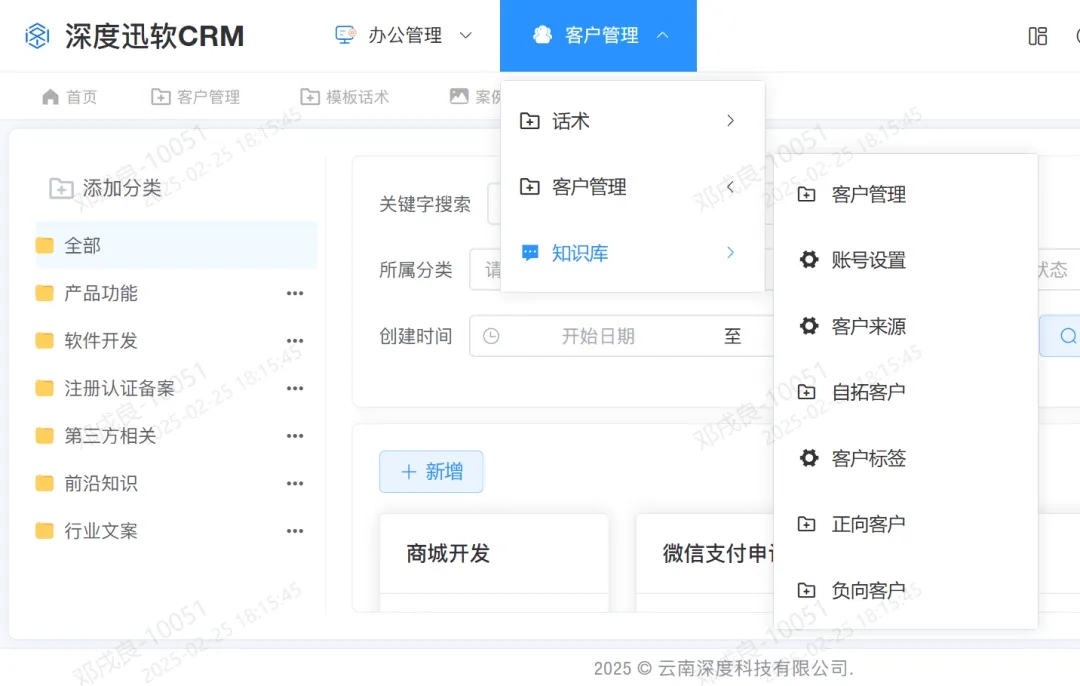The image size is (1080, 686).
Task: Click the 账号设置 gear icon
Action: 809,260
